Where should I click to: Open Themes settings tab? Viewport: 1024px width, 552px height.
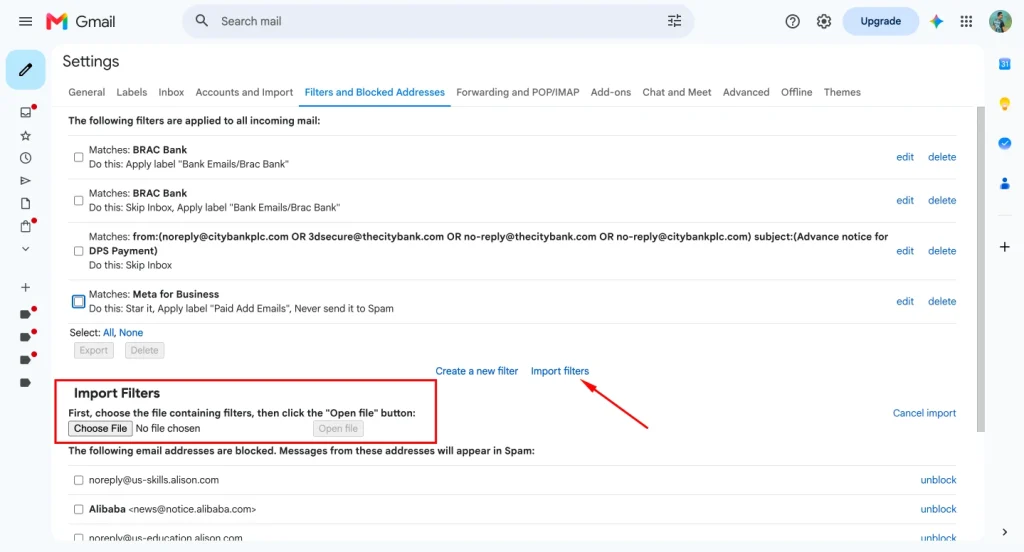(842, 92)
